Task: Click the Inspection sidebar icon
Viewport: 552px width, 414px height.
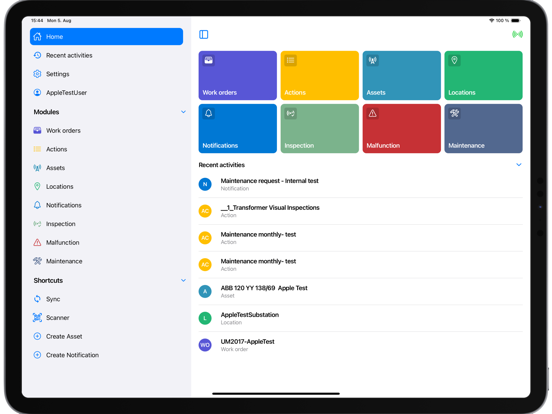Action: click(x=37, y=224)
